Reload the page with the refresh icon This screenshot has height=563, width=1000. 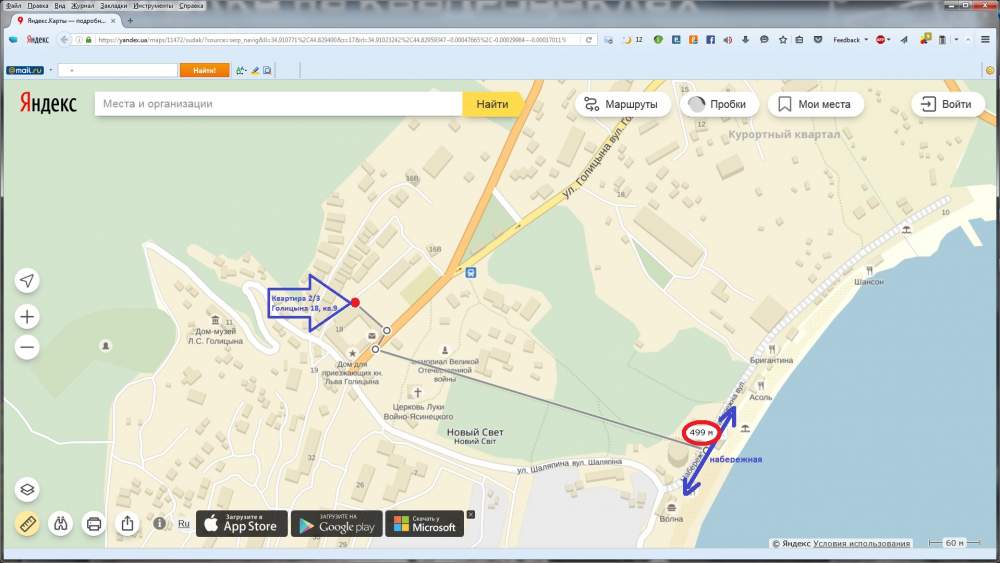point(589,40)
